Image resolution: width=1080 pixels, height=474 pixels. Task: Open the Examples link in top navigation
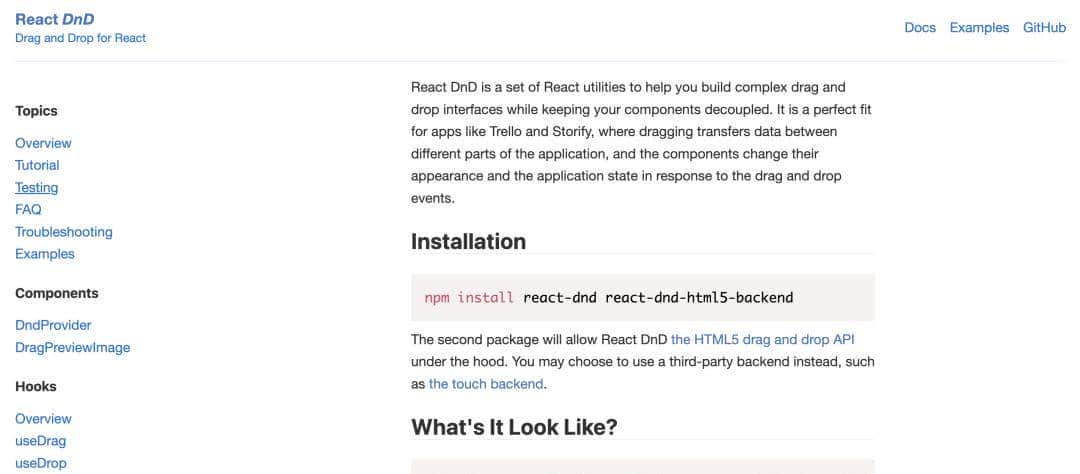click(x=979, y=28)
